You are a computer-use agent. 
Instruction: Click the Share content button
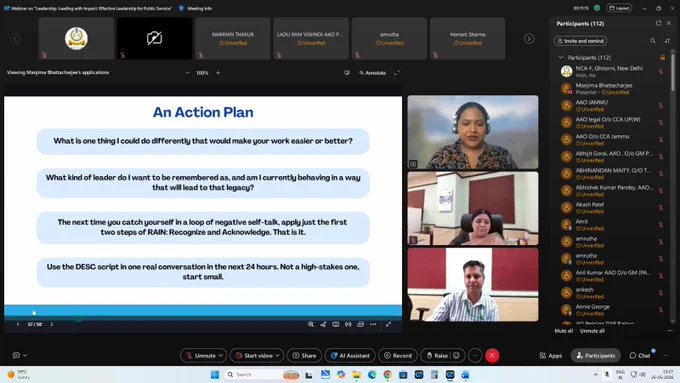[304, 355]
